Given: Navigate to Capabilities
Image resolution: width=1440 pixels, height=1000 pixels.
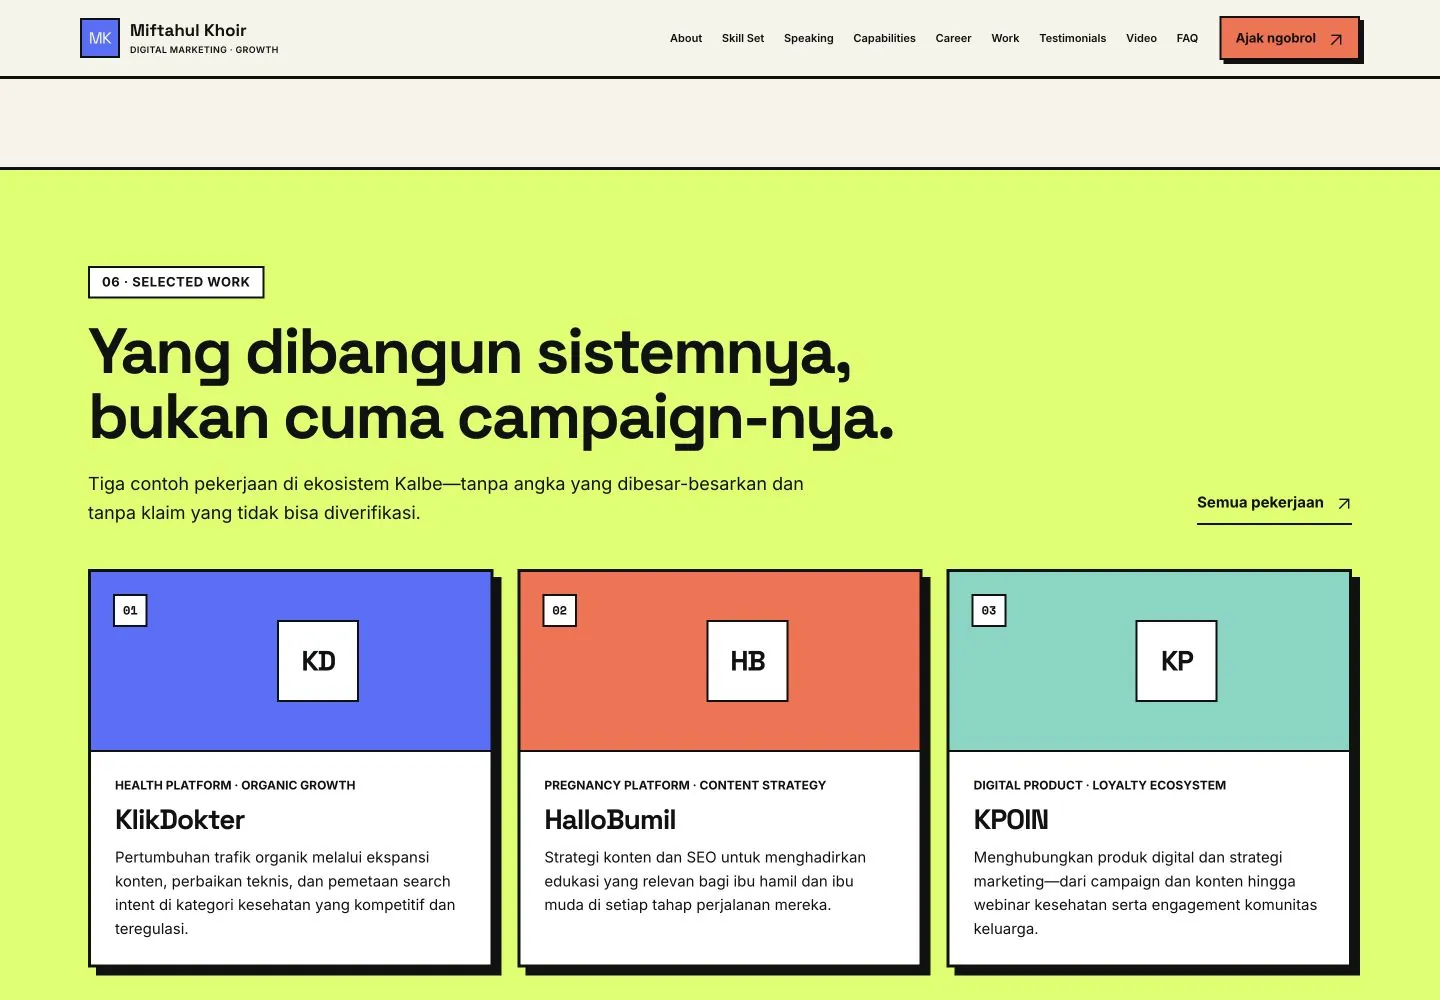Looking at the screenshot, I should click(884, 38).
